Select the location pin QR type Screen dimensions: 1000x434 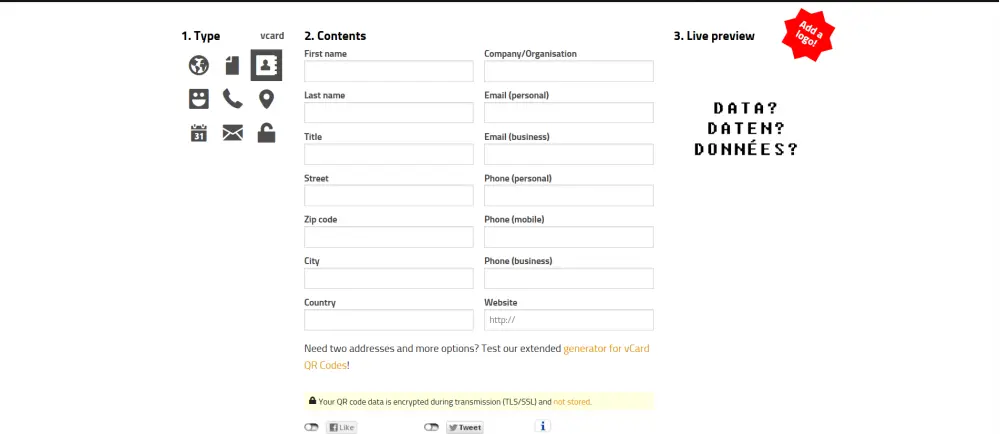pos(266,99)
